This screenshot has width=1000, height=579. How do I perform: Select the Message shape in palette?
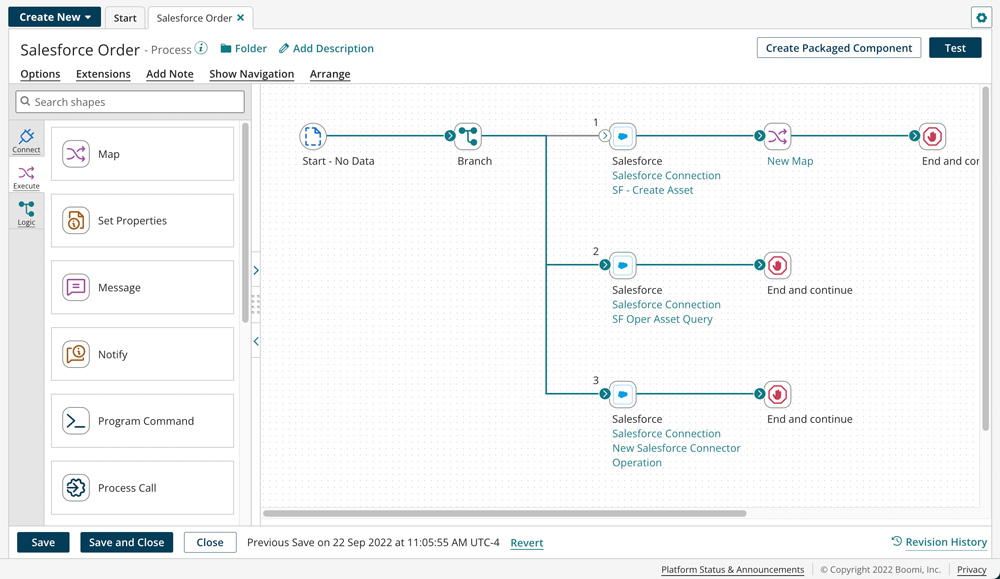(x=142, y=288)
